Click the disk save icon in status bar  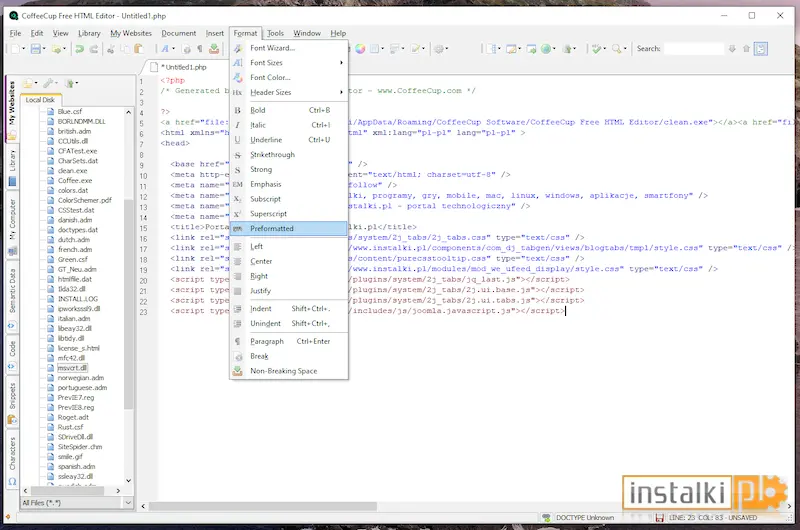(659, 518)
